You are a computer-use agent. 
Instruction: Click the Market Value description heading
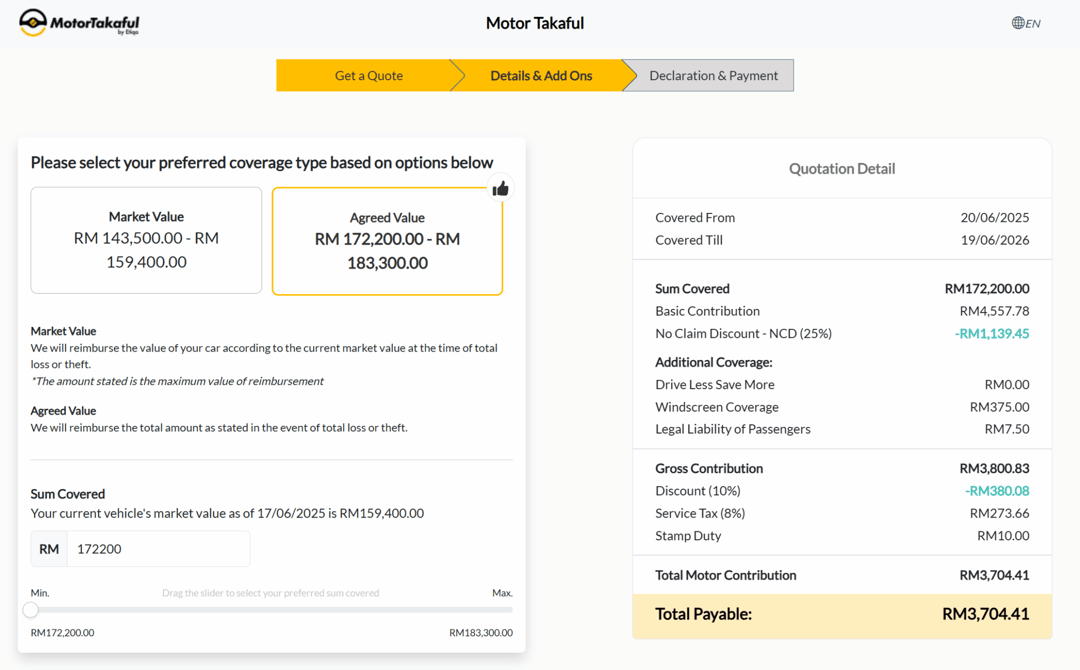(63, 331)
